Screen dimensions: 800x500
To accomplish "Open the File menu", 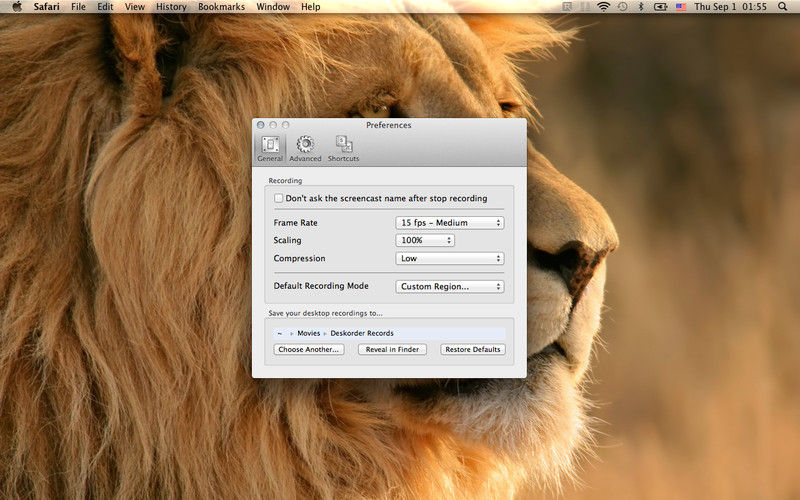I will point(78,7).
